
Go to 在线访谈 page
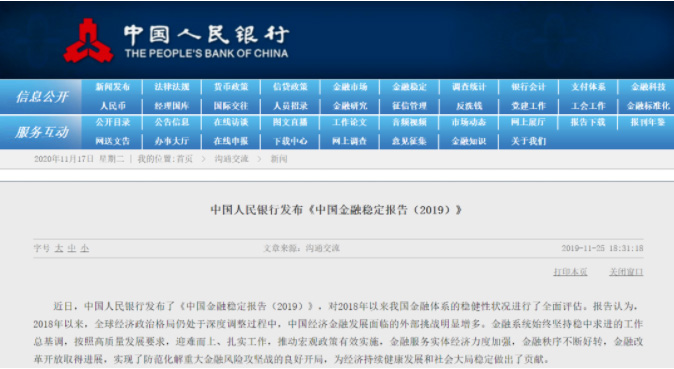click(231, 122)
